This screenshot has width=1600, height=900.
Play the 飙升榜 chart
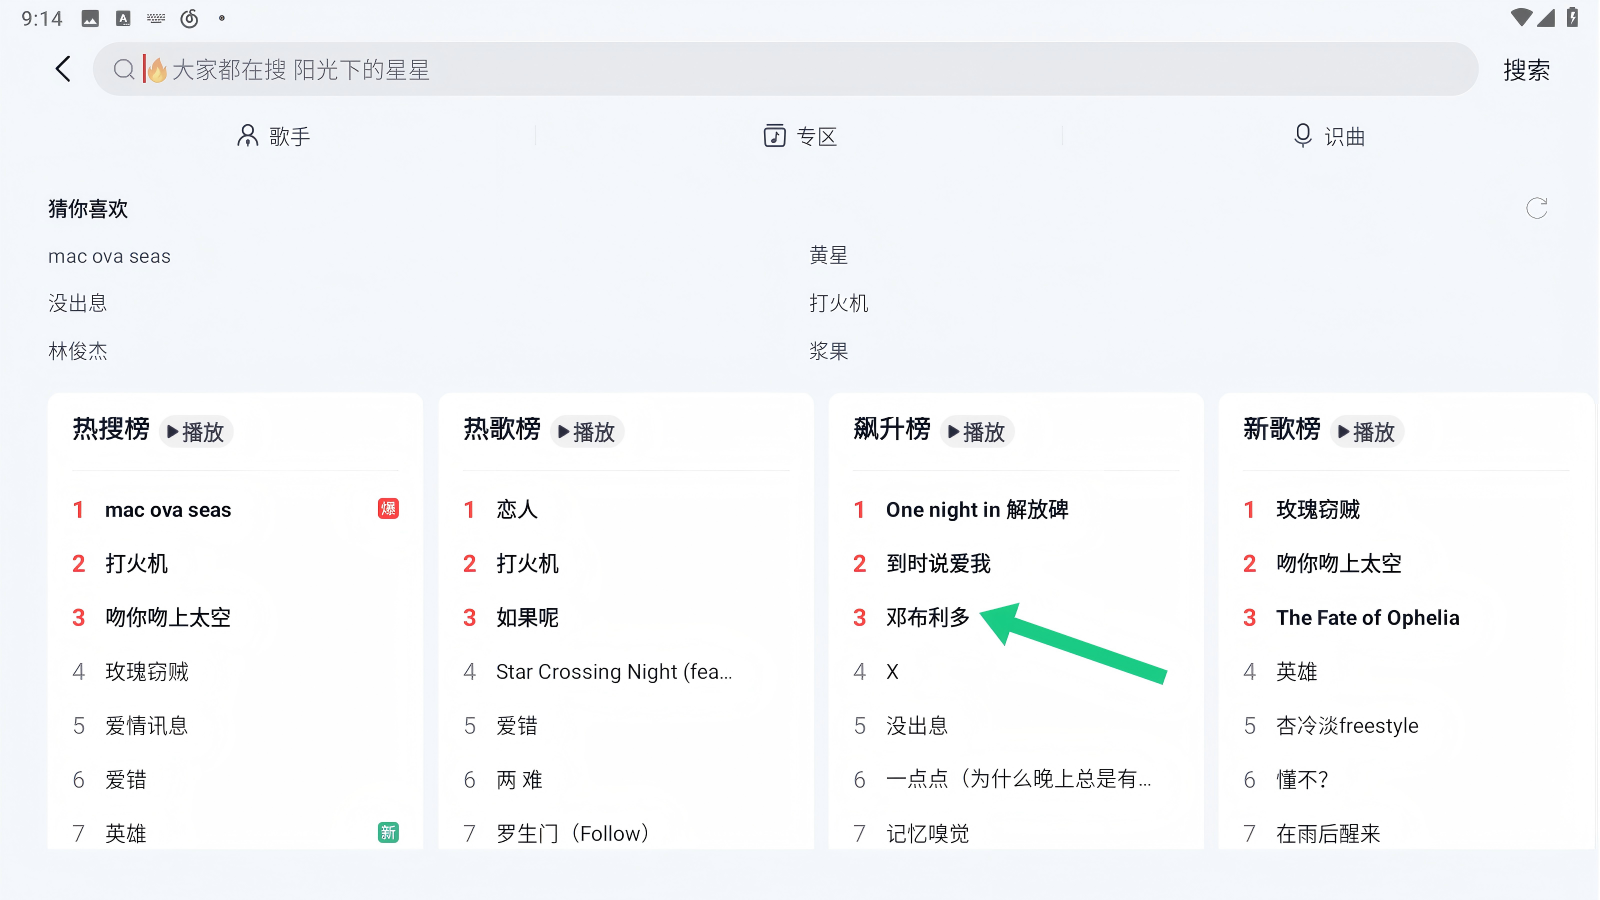(x=977, y=432)
